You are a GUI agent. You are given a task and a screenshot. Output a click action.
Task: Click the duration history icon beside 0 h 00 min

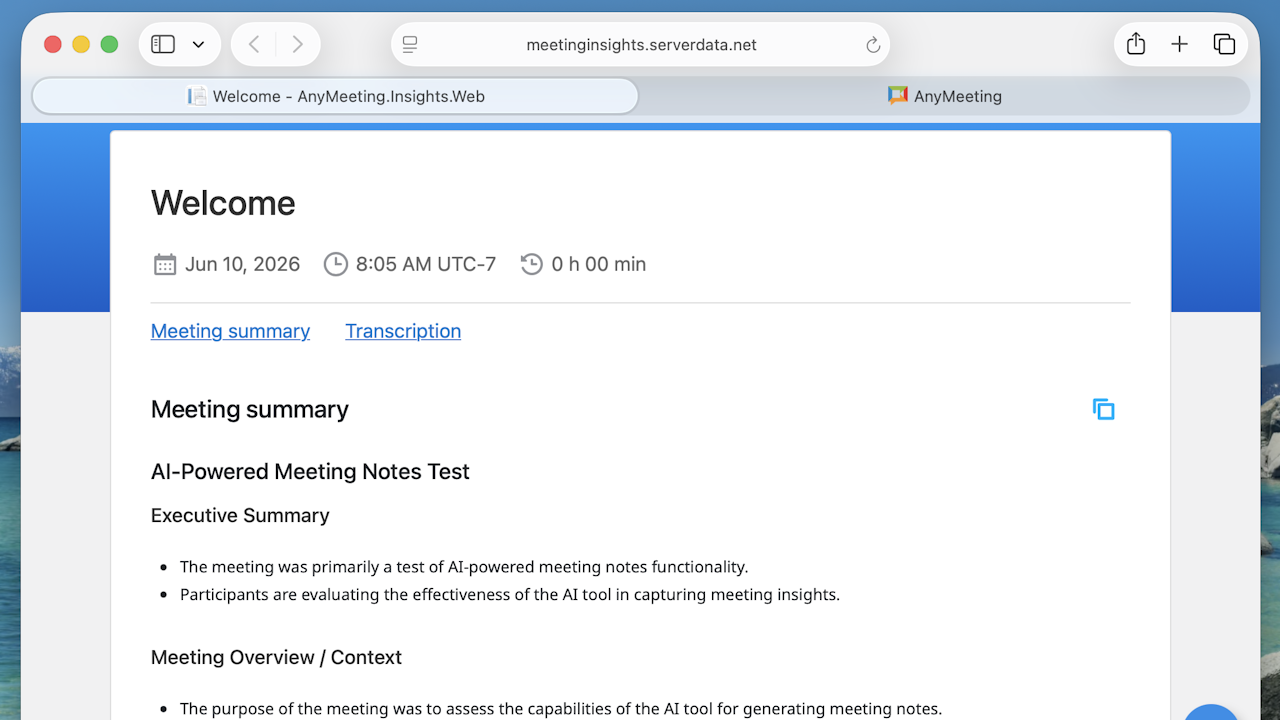532,264
